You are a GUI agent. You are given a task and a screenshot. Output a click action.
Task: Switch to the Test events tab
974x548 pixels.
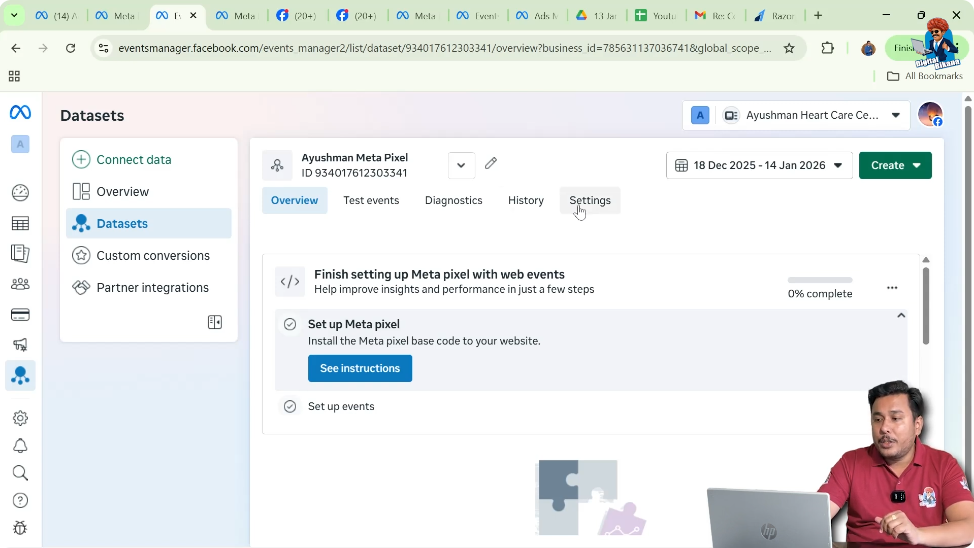(371, 201)
